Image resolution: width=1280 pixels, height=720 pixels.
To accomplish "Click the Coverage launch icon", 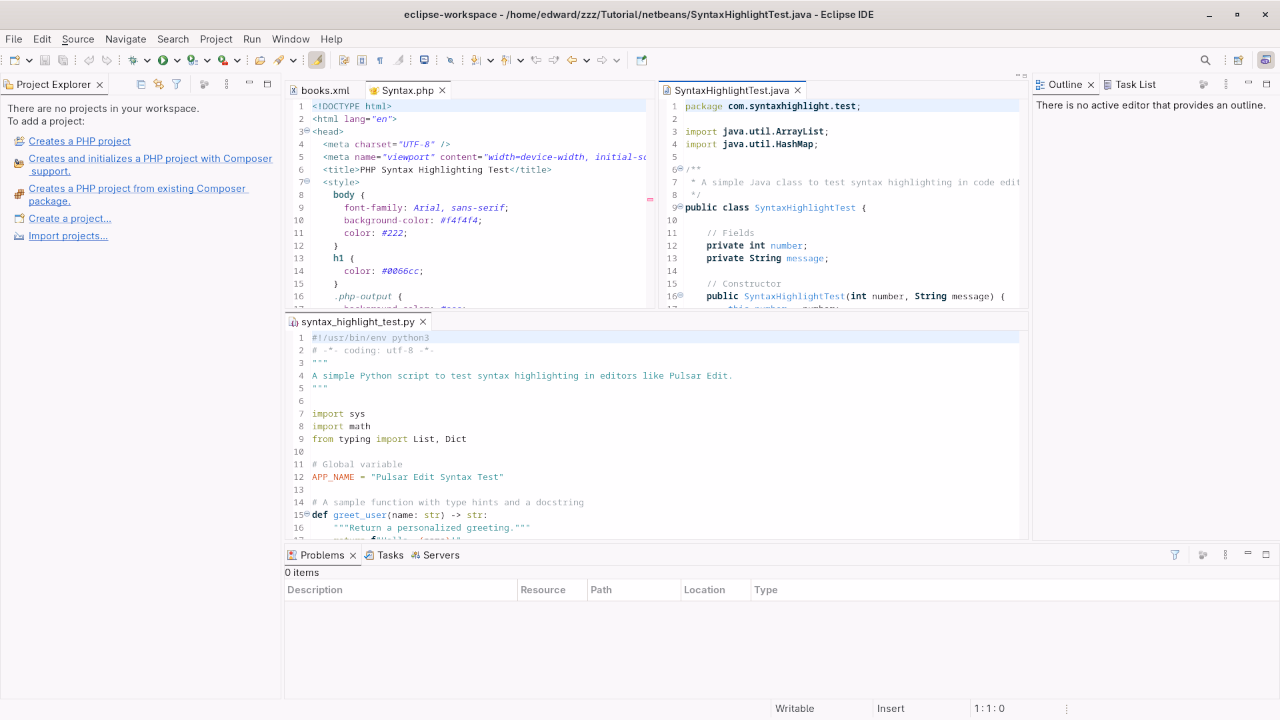I will [193, 60].
